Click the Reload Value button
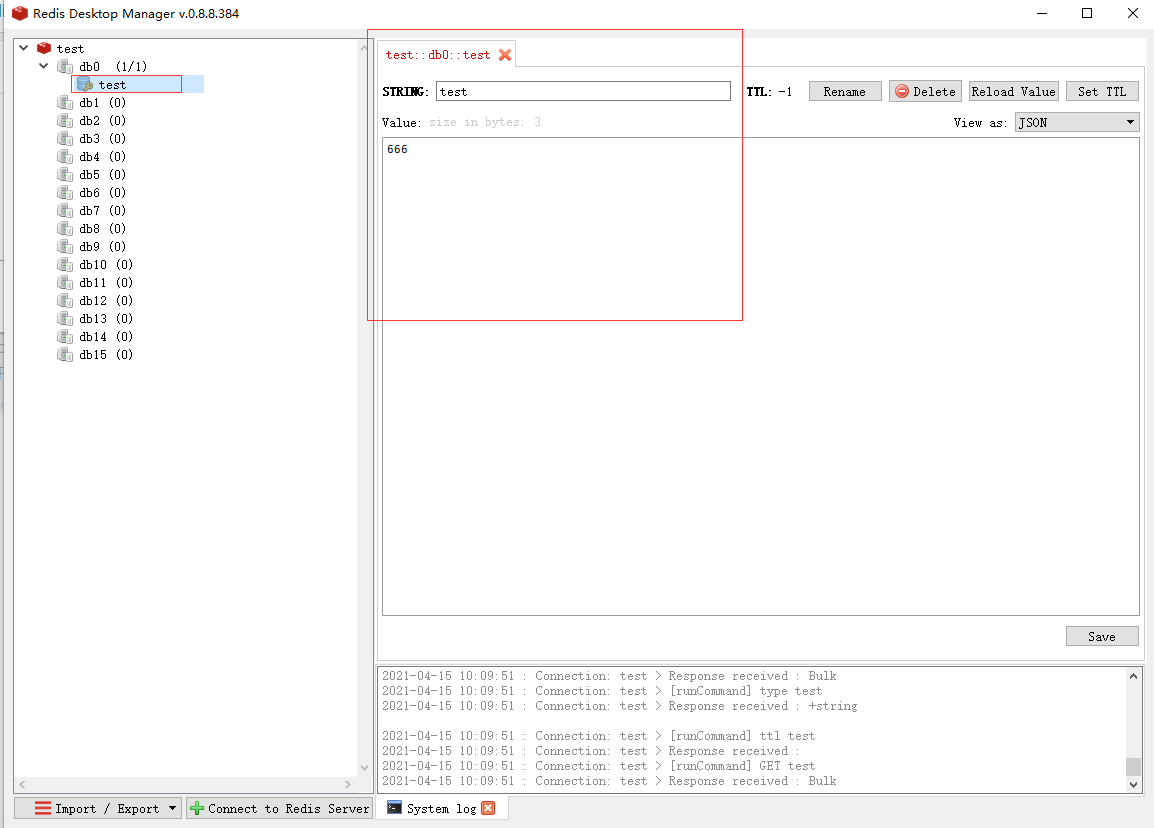1154x828 pixels. (x=1013, y=91)
